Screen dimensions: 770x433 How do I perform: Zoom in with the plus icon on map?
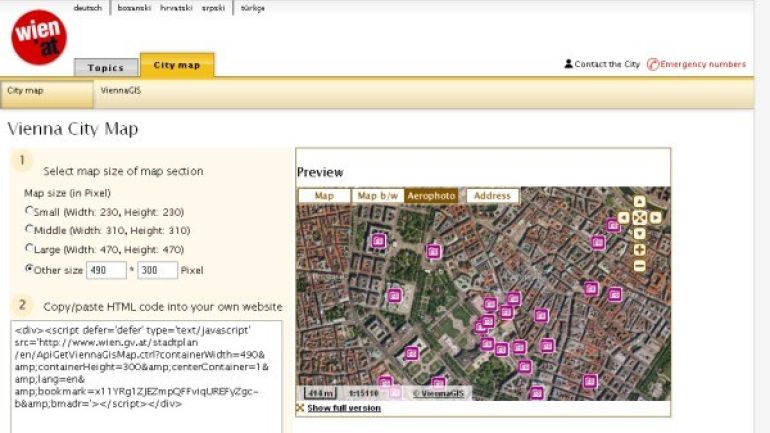point(639,250)
